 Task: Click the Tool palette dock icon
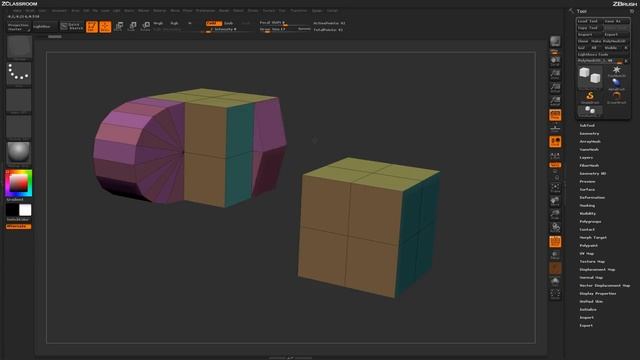tap(632, 11)
